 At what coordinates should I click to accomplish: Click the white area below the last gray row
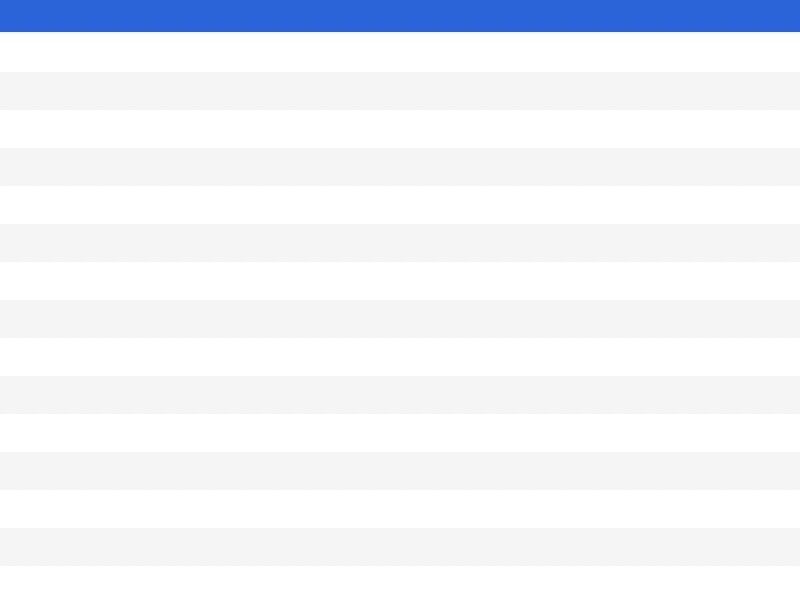click(400, 583)
